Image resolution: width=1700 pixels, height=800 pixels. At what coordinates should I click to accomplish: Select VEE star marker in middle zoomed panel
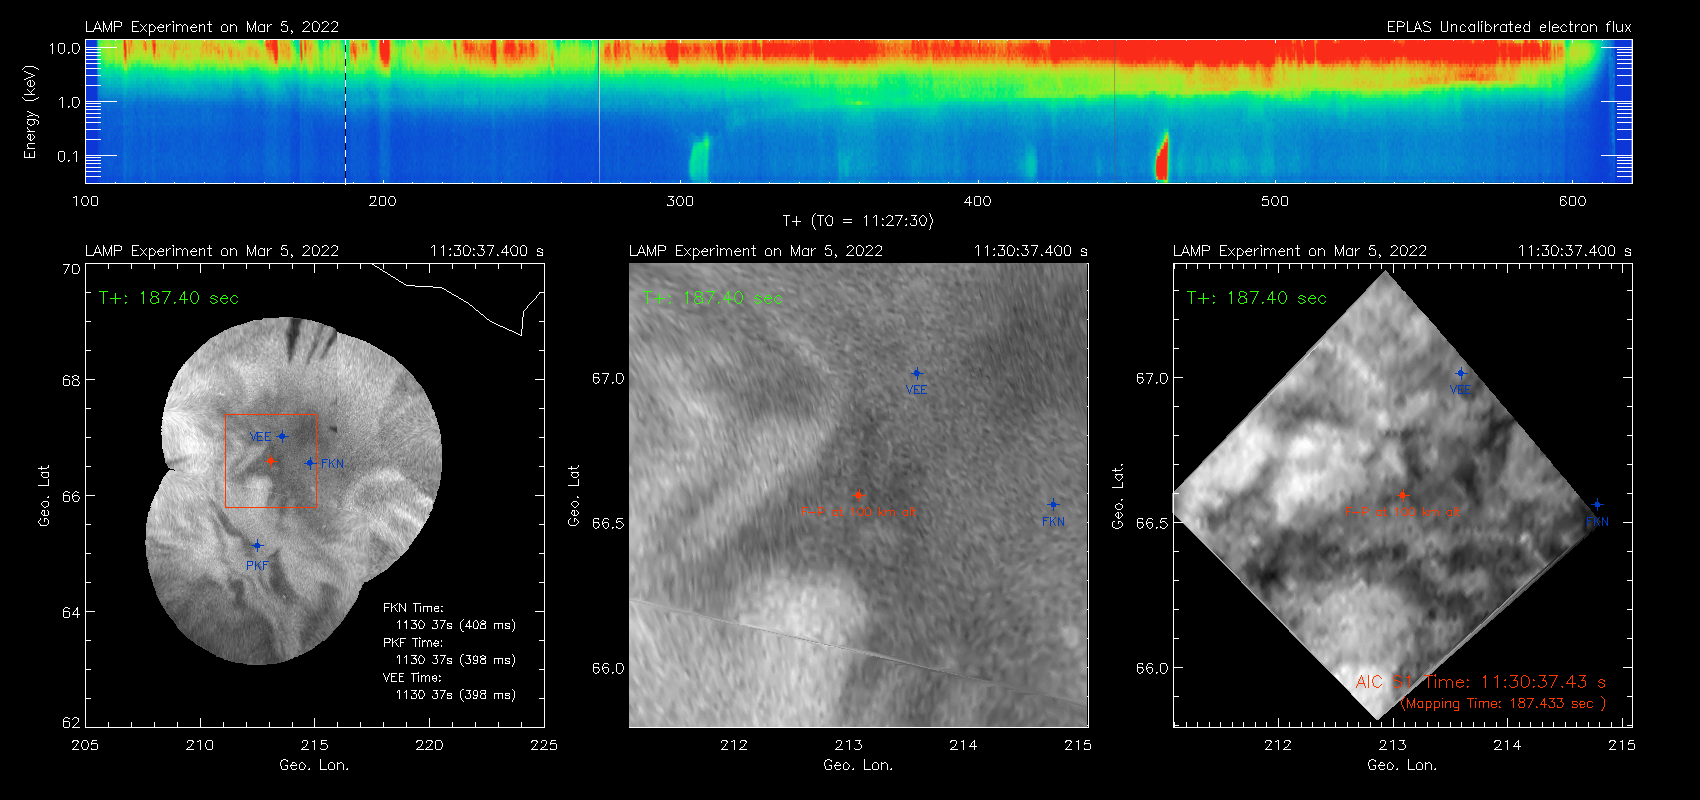coord(916,373)
